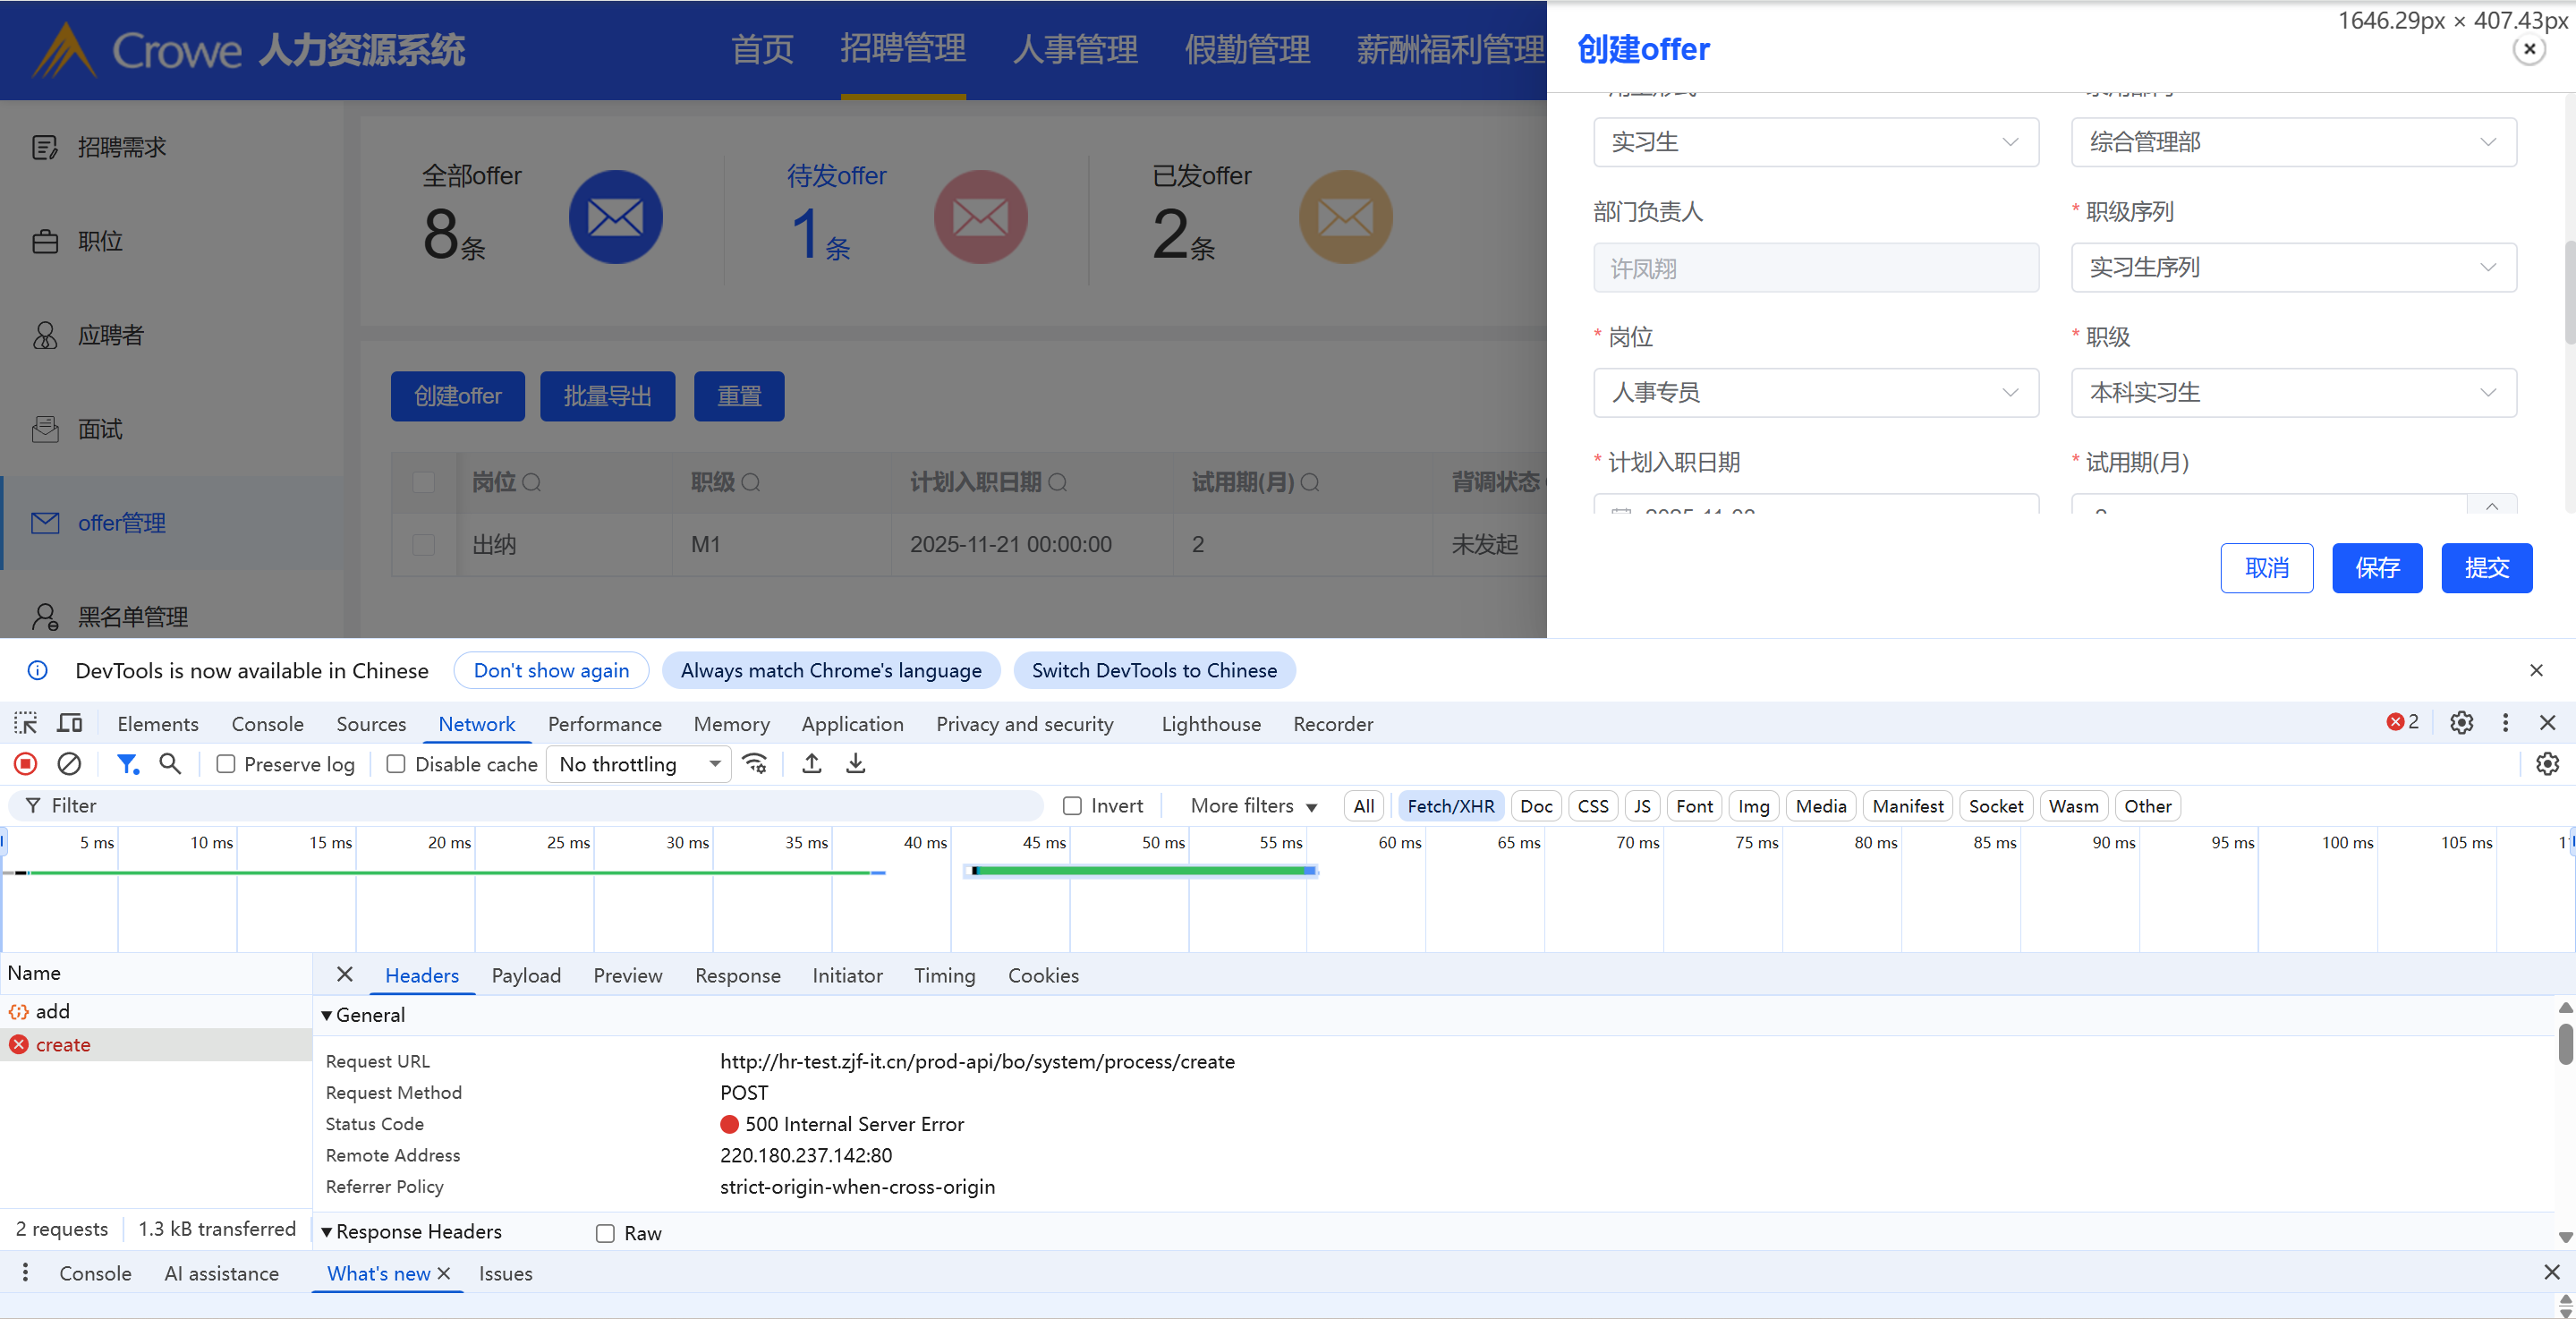Tick the Invert filter checkbox

tap(1072, 805)
